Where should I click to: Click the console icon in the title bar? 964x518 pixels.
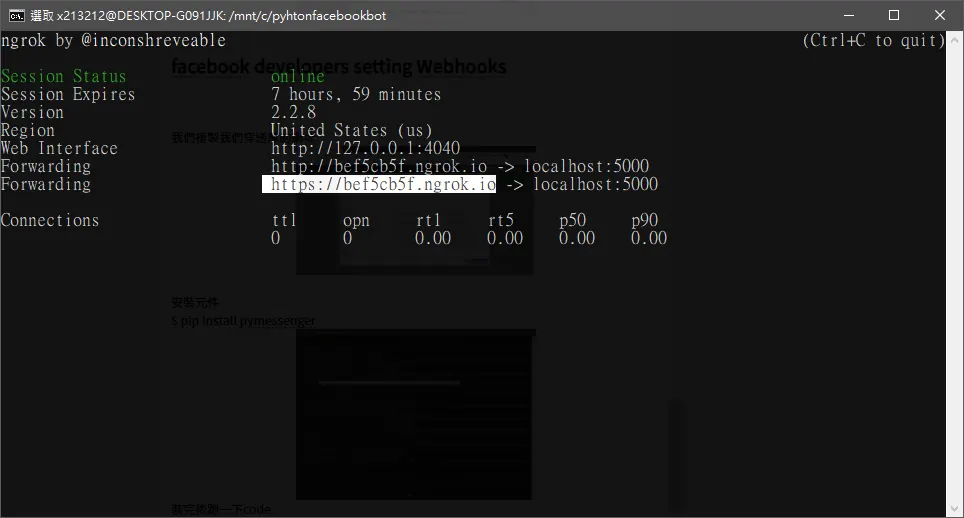coord(17,15)
